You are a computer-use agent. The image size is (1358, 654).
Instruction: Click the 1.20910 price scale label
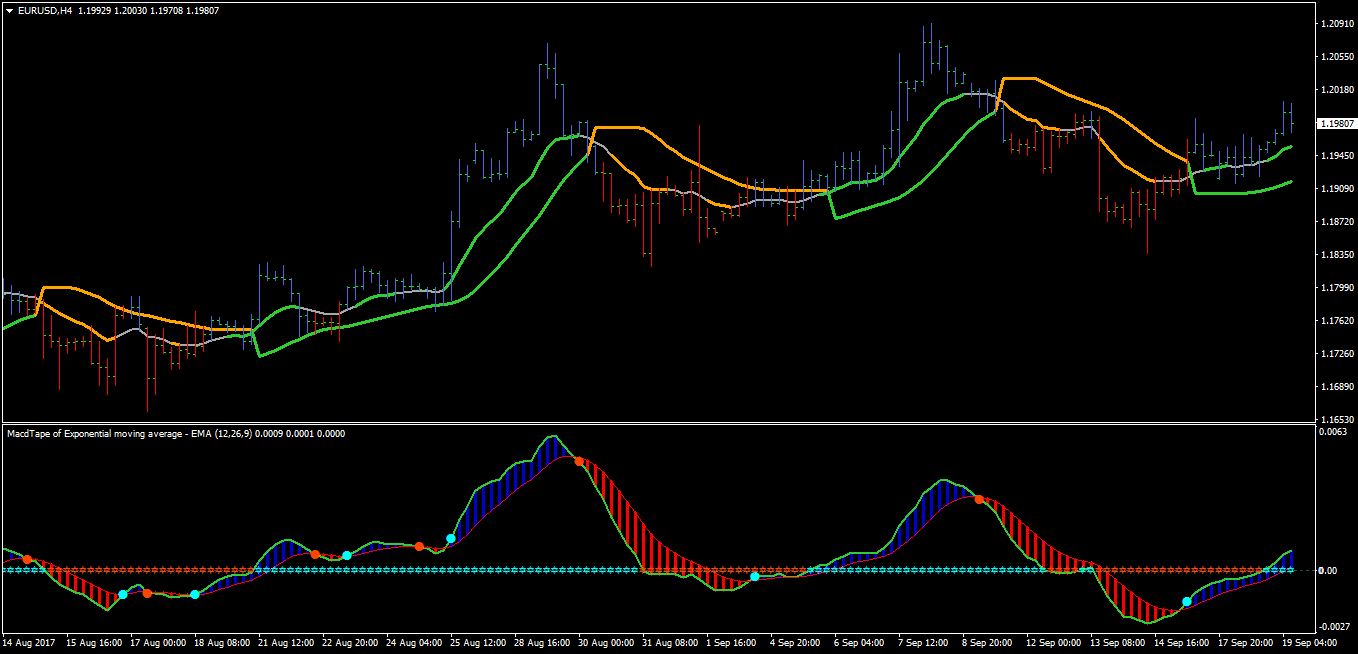point(1337,23)
